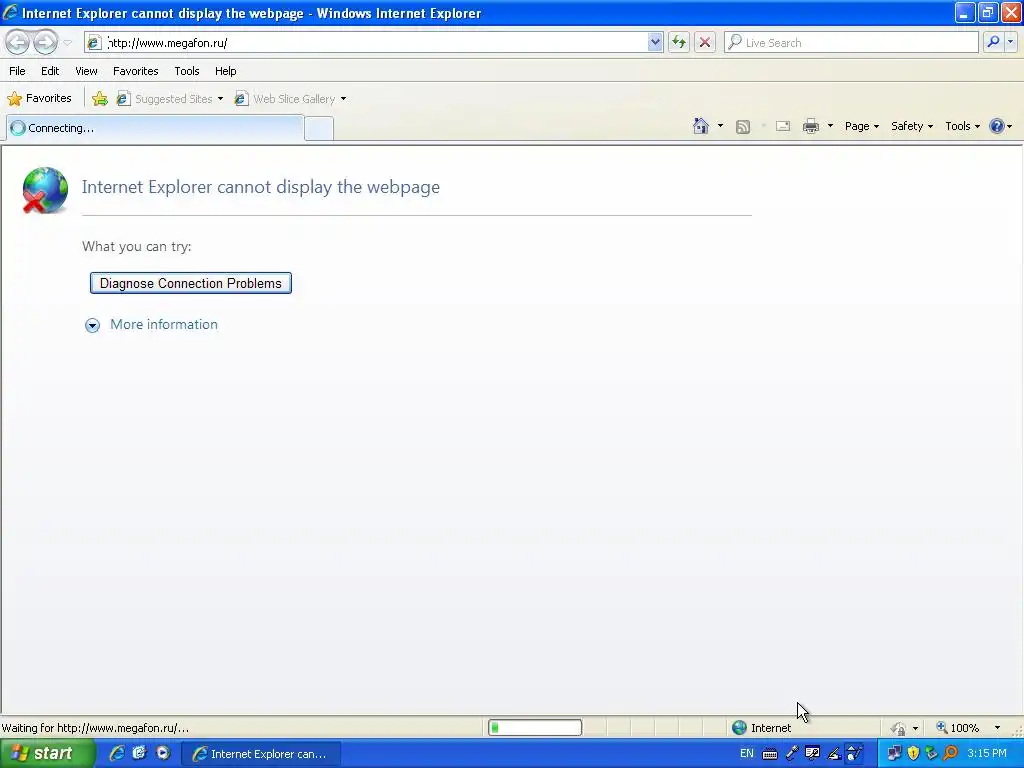Open the Favorites Center star button
The width and height of the screenshot is (1024, 768).
tap(39, 99)
